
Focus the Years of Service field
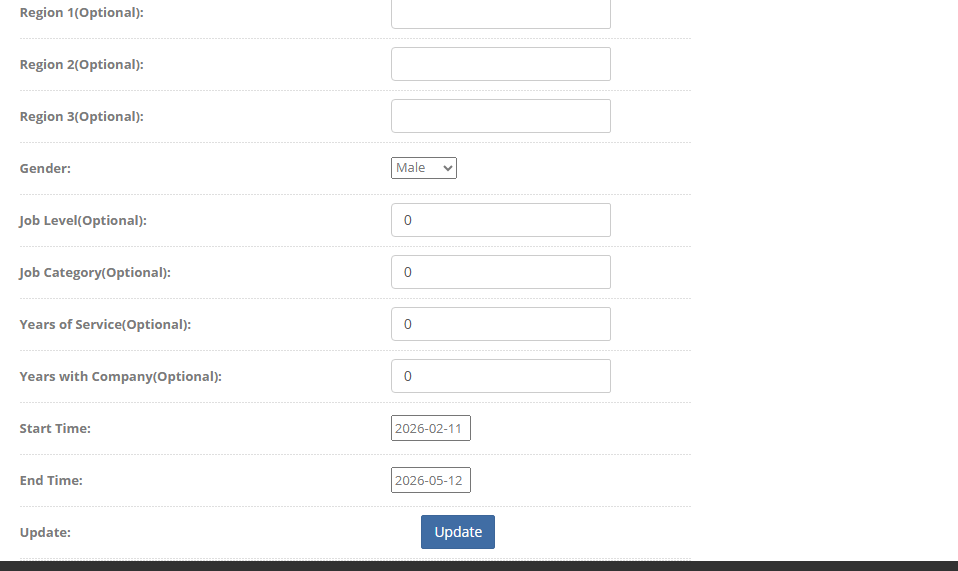500,324
